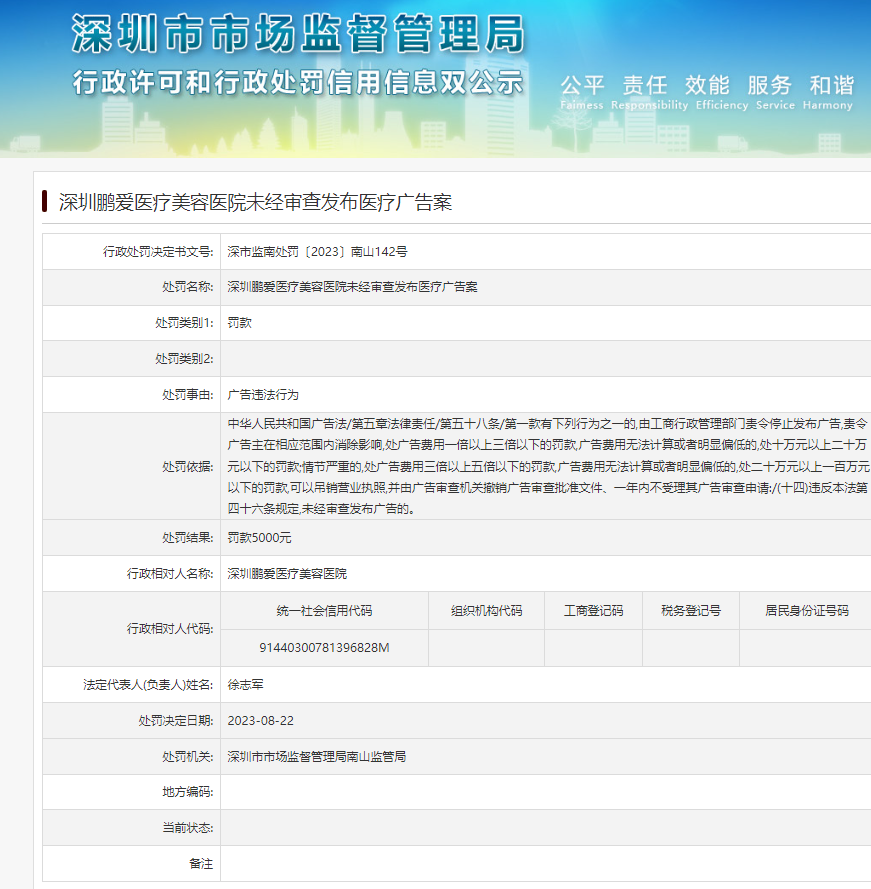Click the 当前状态 label
Viewport: 871px width, 889px height.
point(188,828)
